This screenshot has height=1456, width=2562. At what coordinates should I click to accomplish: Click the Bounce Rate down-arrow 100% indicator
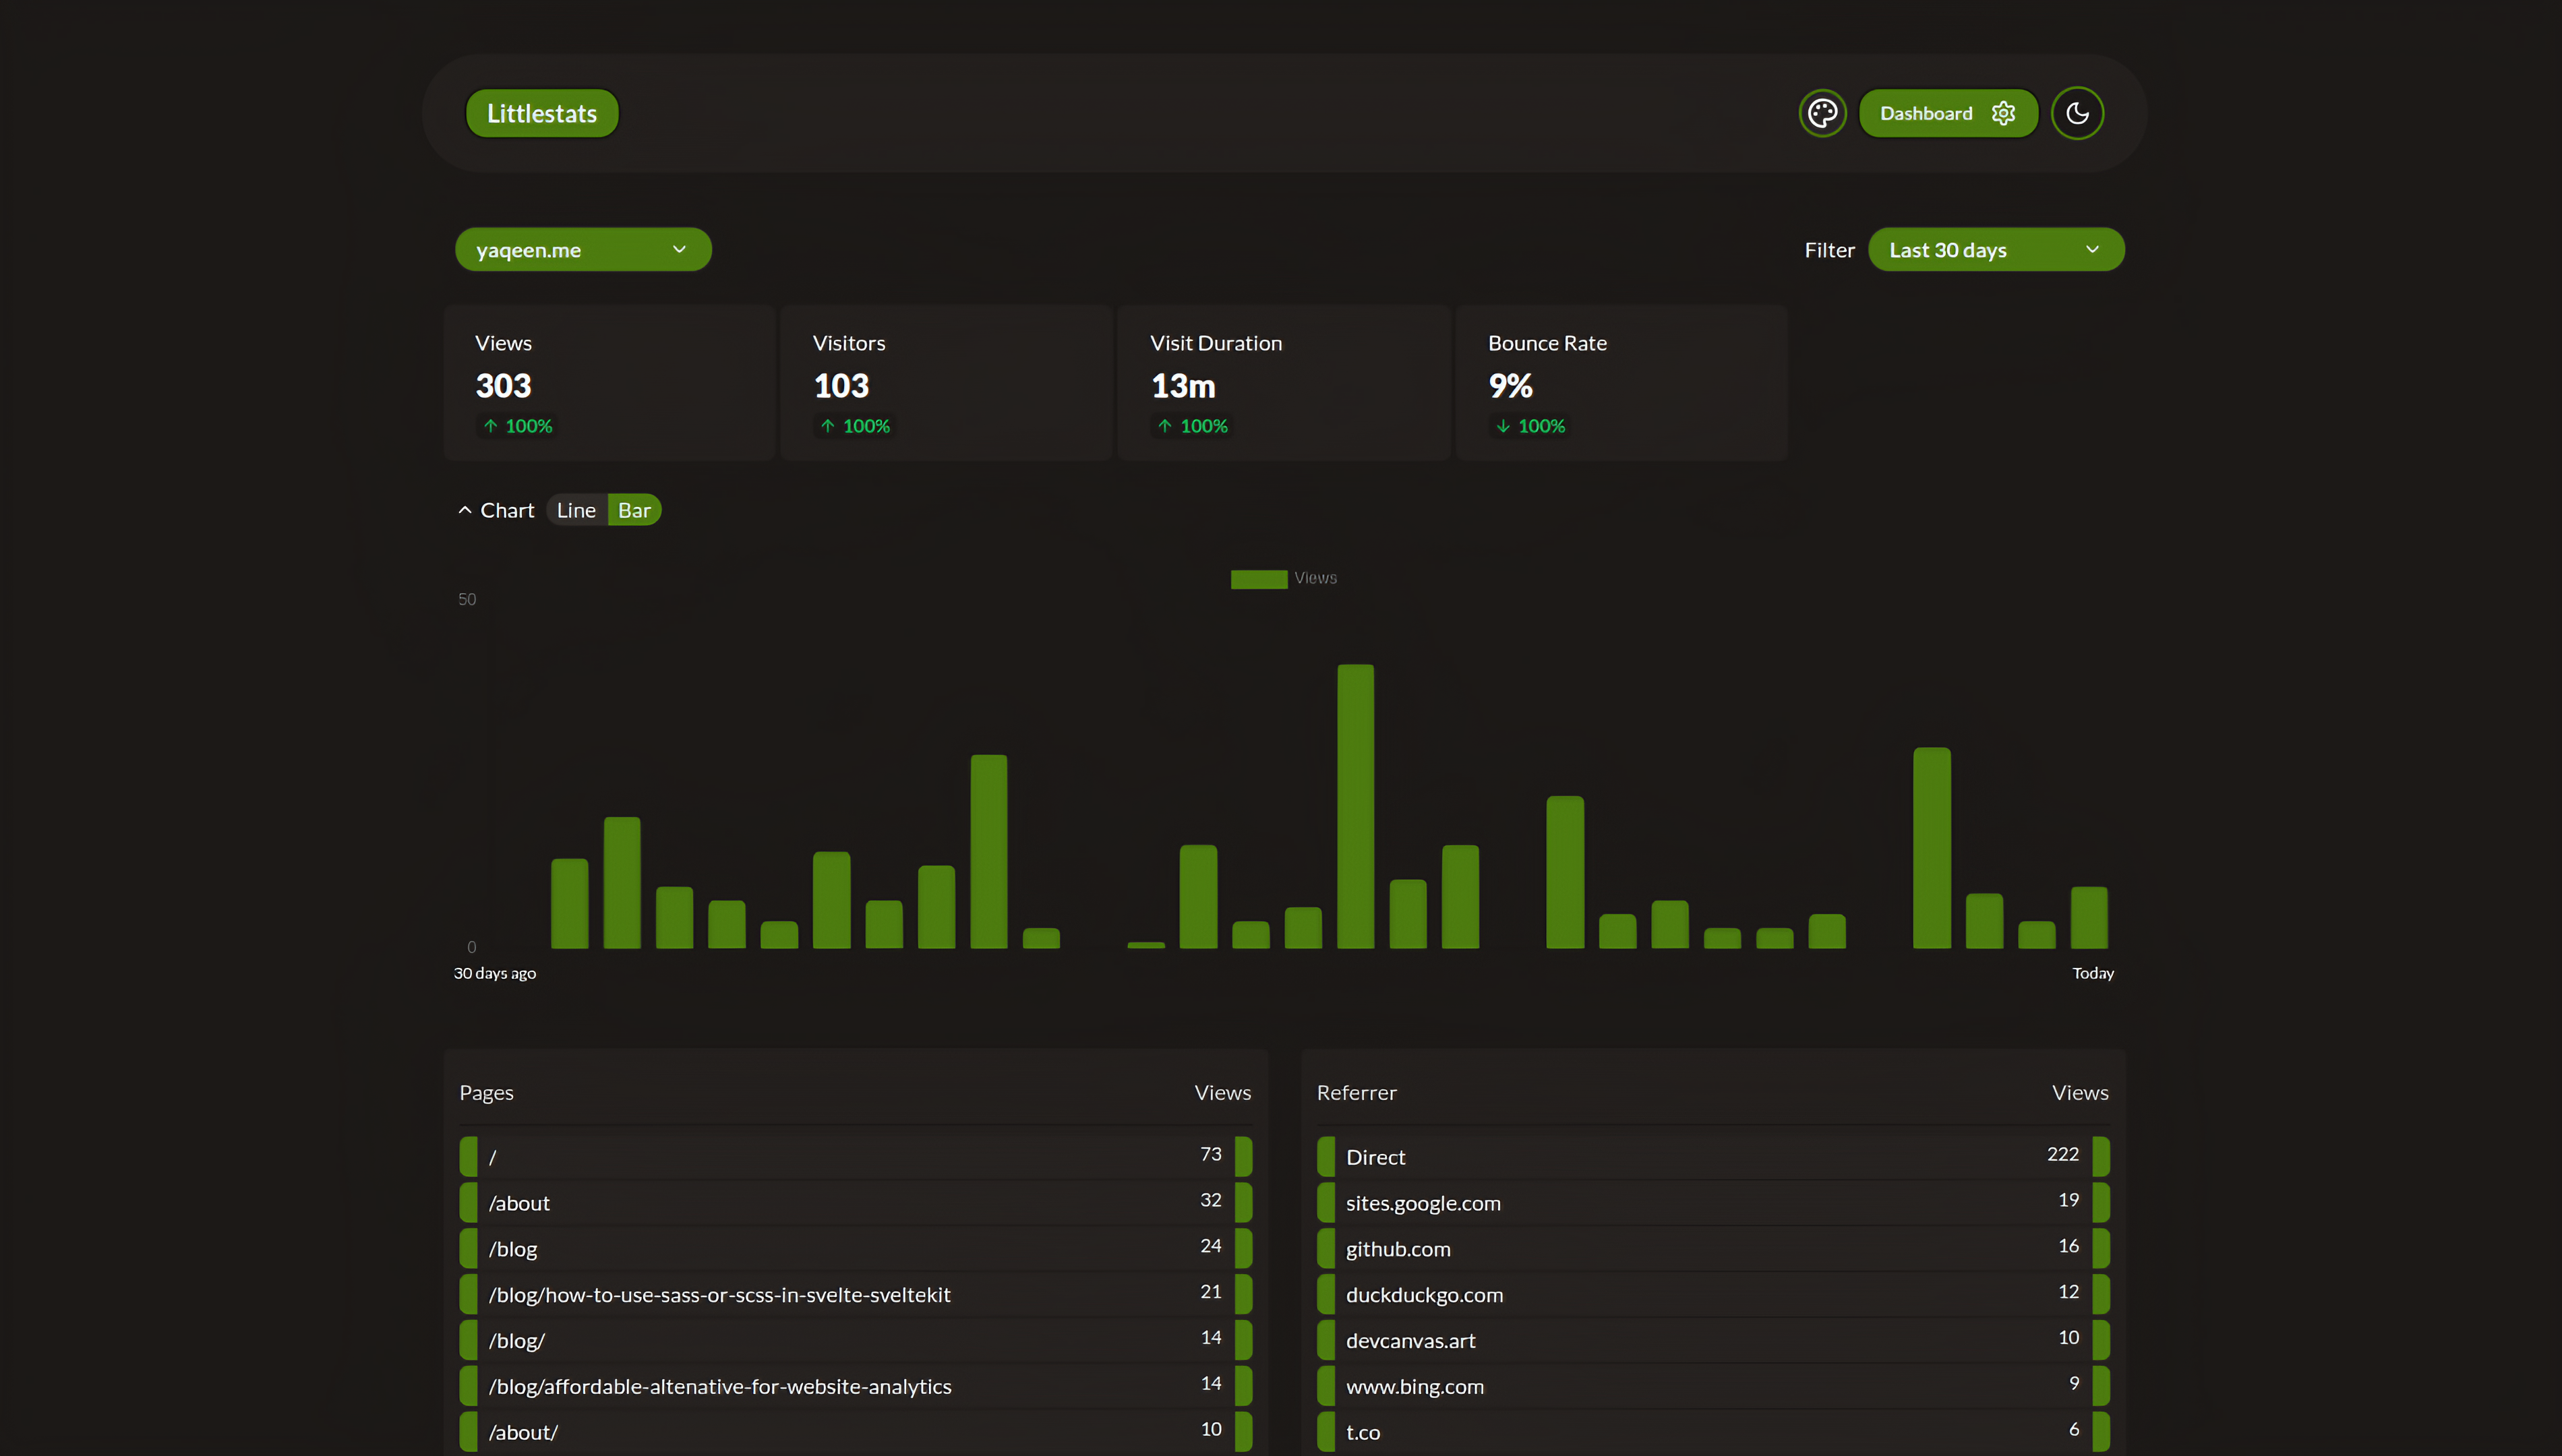click(1530, 426)
